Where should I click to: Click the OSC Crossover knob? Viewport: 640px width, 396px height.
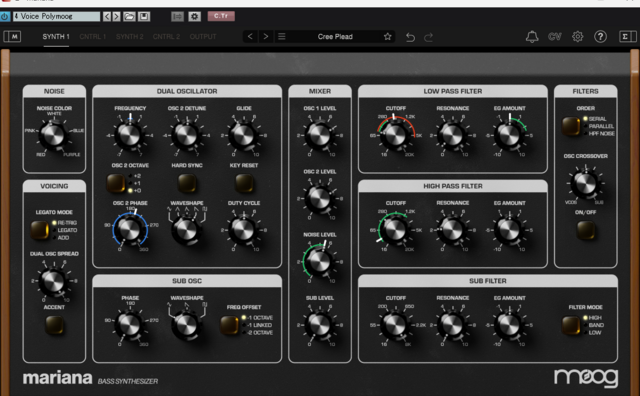coord(585,183)
